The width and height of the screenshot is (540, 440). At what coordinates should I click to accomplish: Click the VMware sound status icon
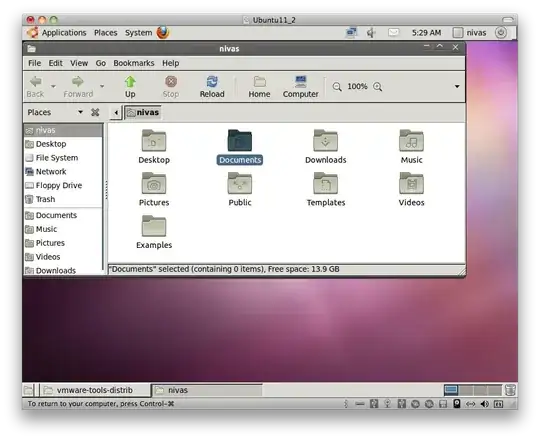[x=484, y=404]
